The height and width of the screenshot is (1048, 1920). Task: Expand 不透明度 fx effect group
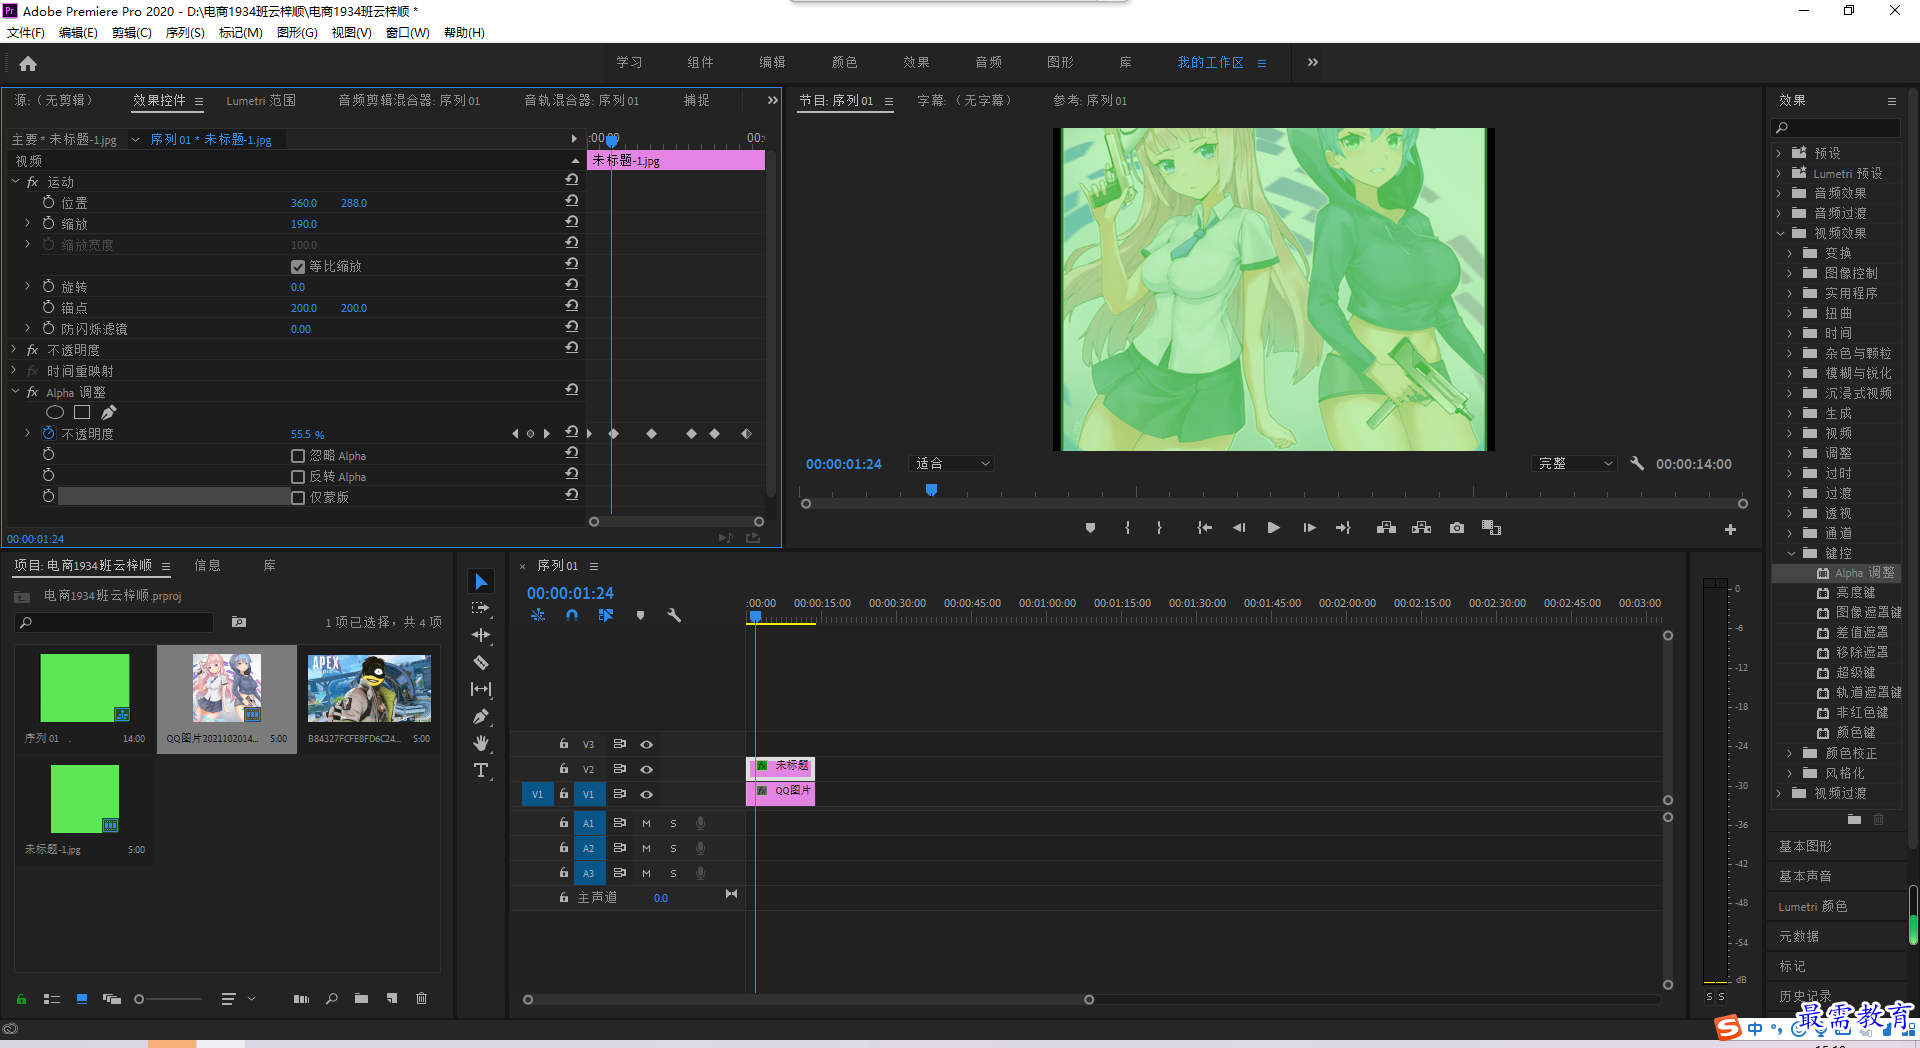tap(16, 350)
